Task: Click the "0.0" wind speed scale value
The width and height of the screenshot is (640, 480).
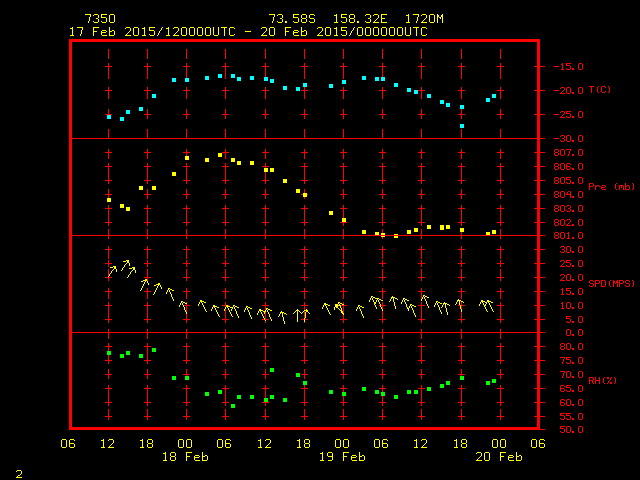Action: coord(574,333)
